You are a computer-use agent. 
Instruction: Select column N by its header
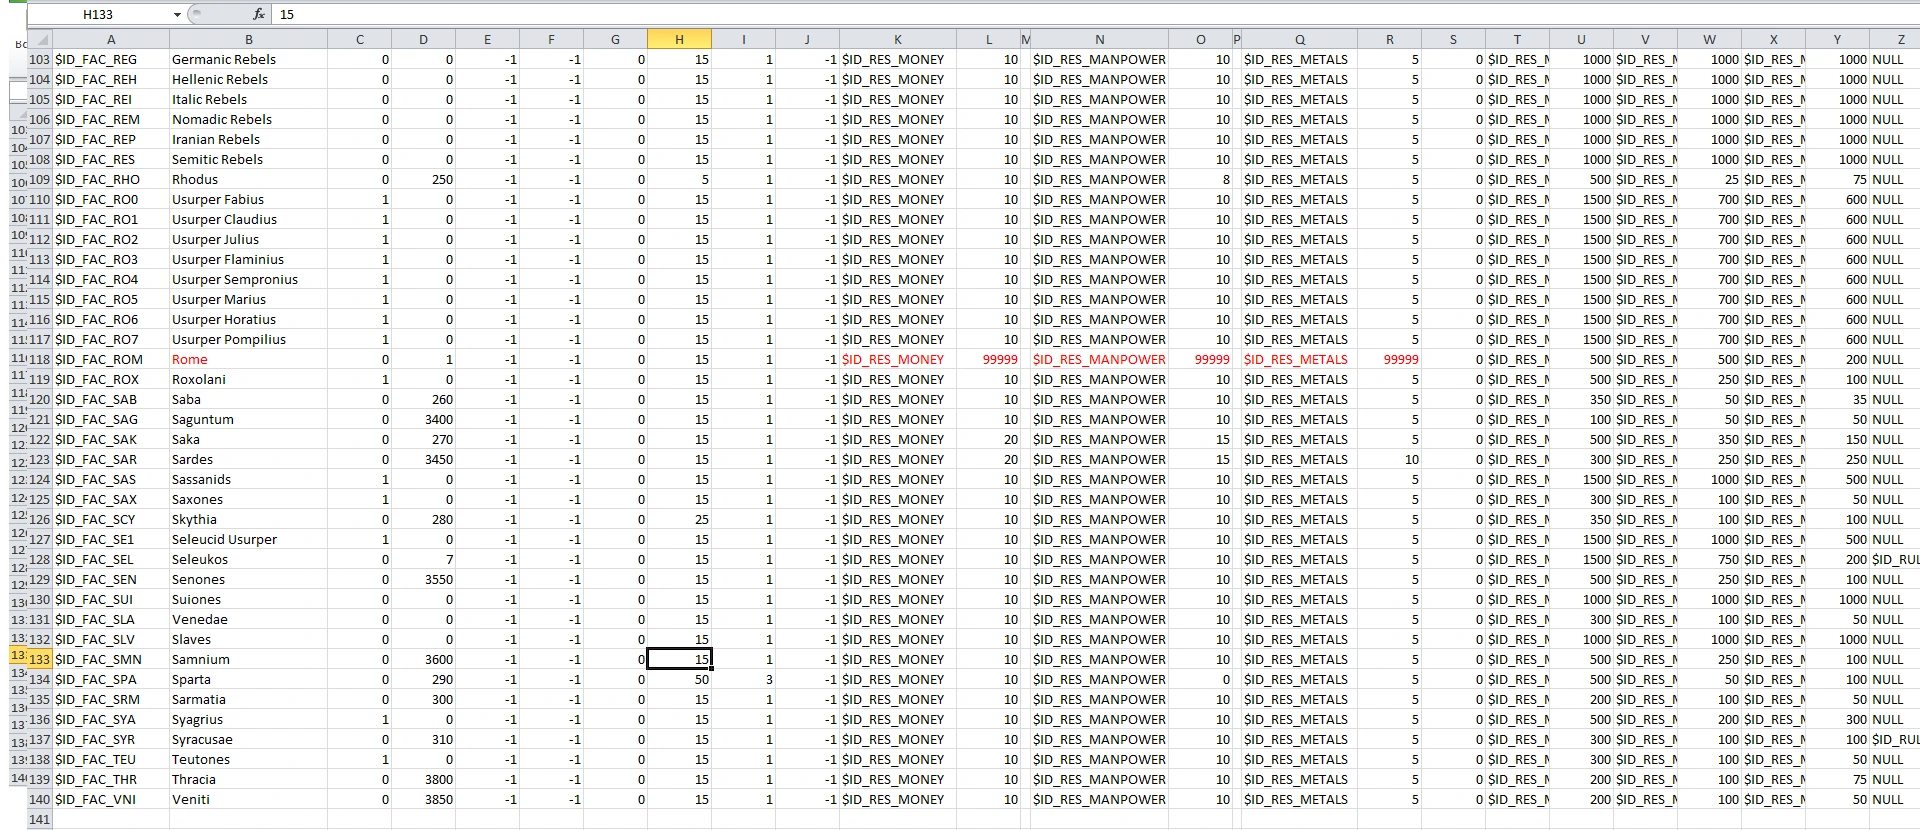[1099, 39]
